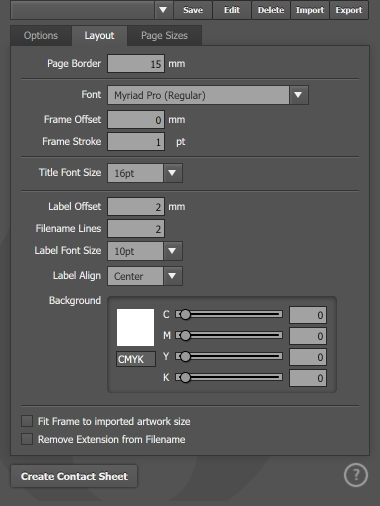
Task: Click the preset name field at top
Action: click(x=82, y=10)
